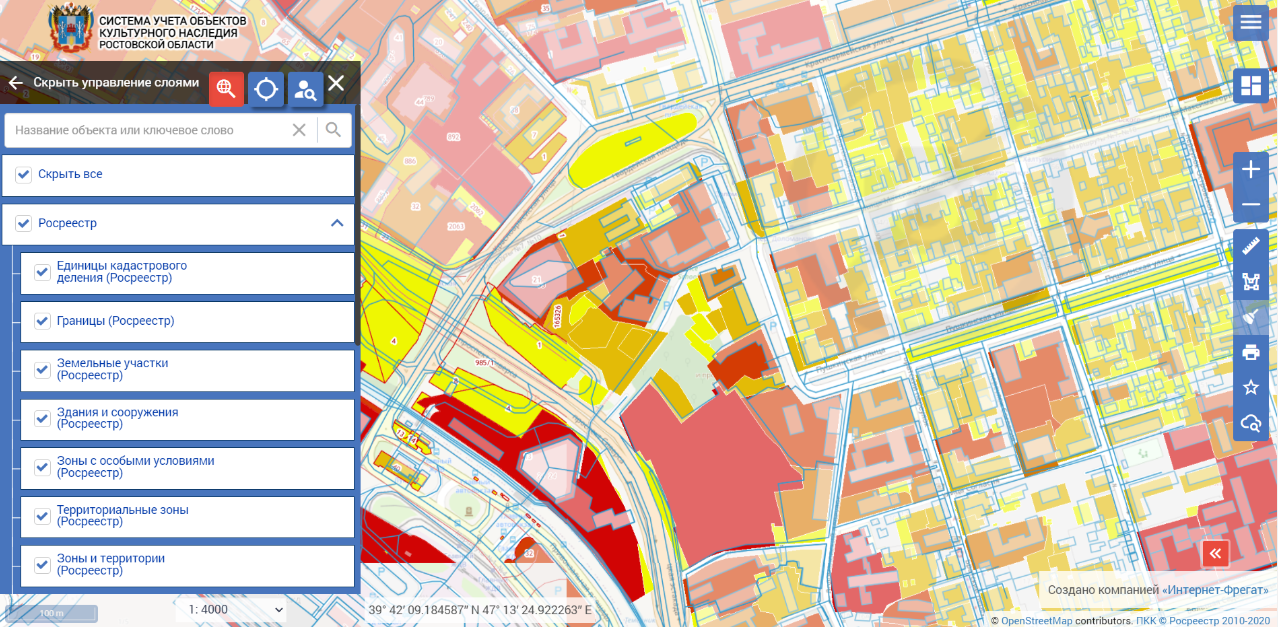Uncheck the 'Скрыть все' checkbox
This screenshot has width=1278, height=627.
pyautogui.click(x=24, y=175)
